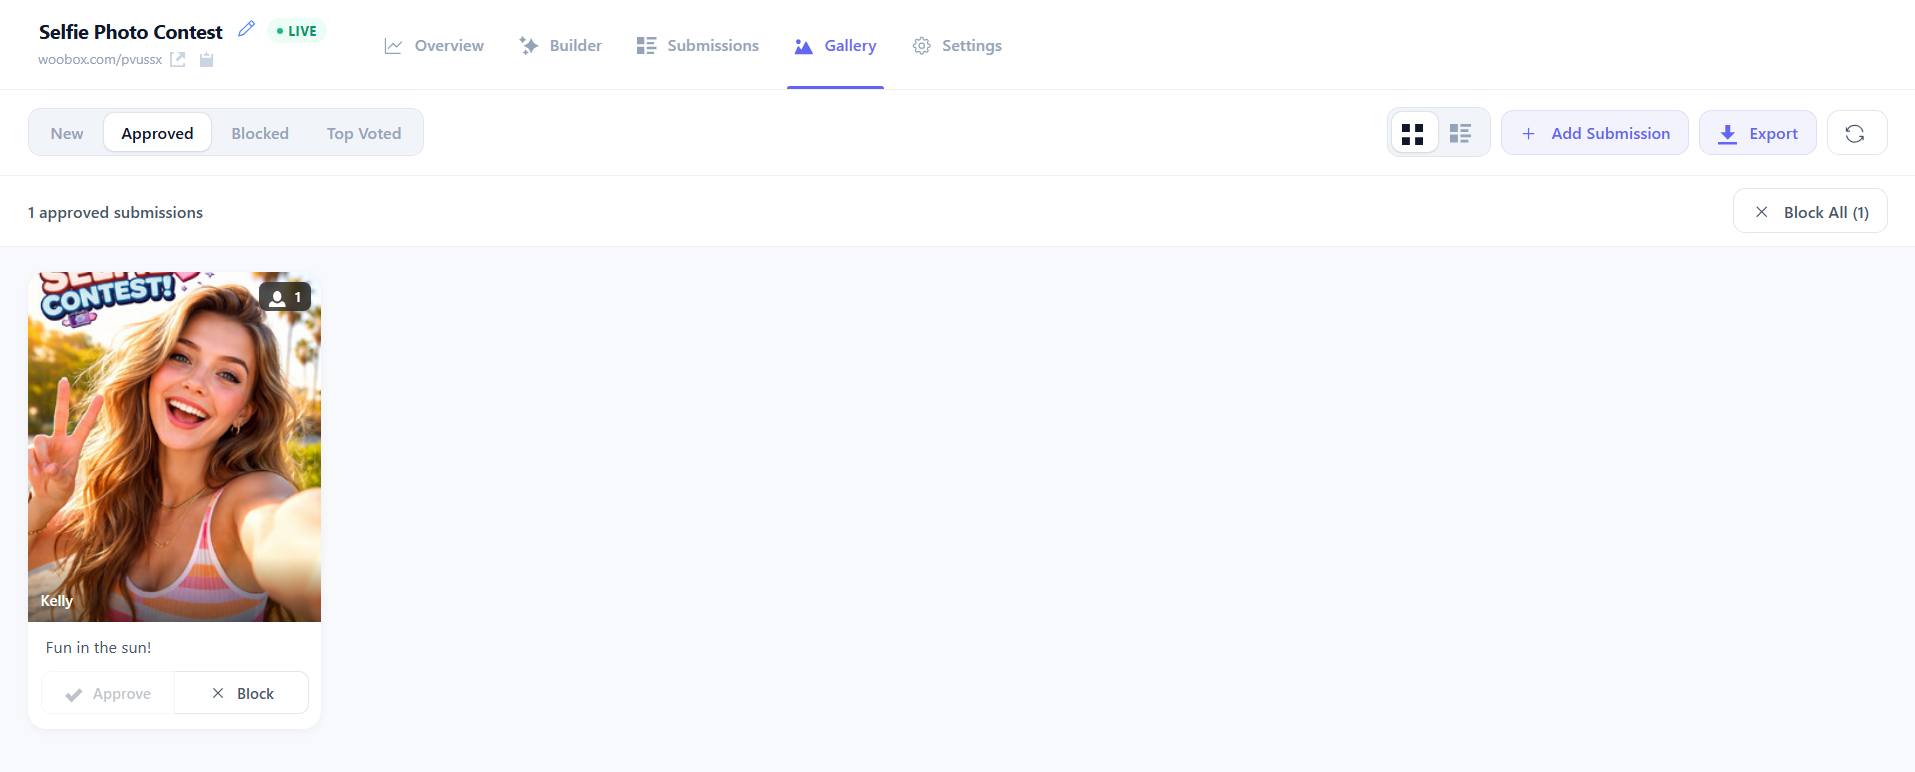The height and width of the screenshot is (772, 1915).
Task: Click the Add Submission button
Action: (1594, 133)
